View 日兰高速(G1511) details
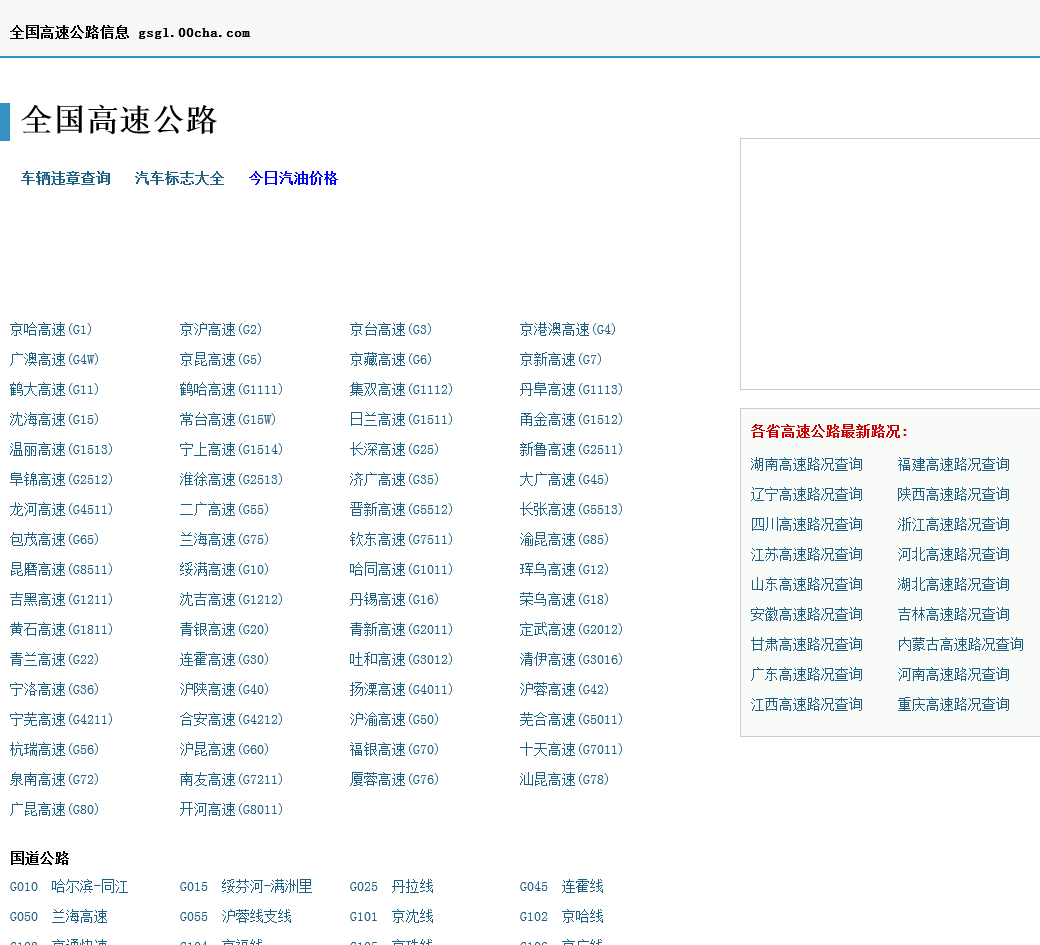The height and width of the screenshot is (945, 1040). (x=401, y=420)
